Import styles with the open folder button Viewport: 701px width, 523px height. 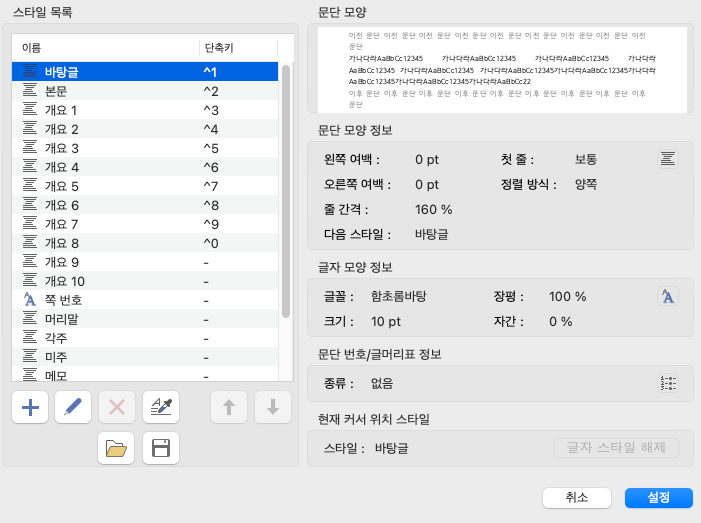pyautogui.click(x=116, y=448)
